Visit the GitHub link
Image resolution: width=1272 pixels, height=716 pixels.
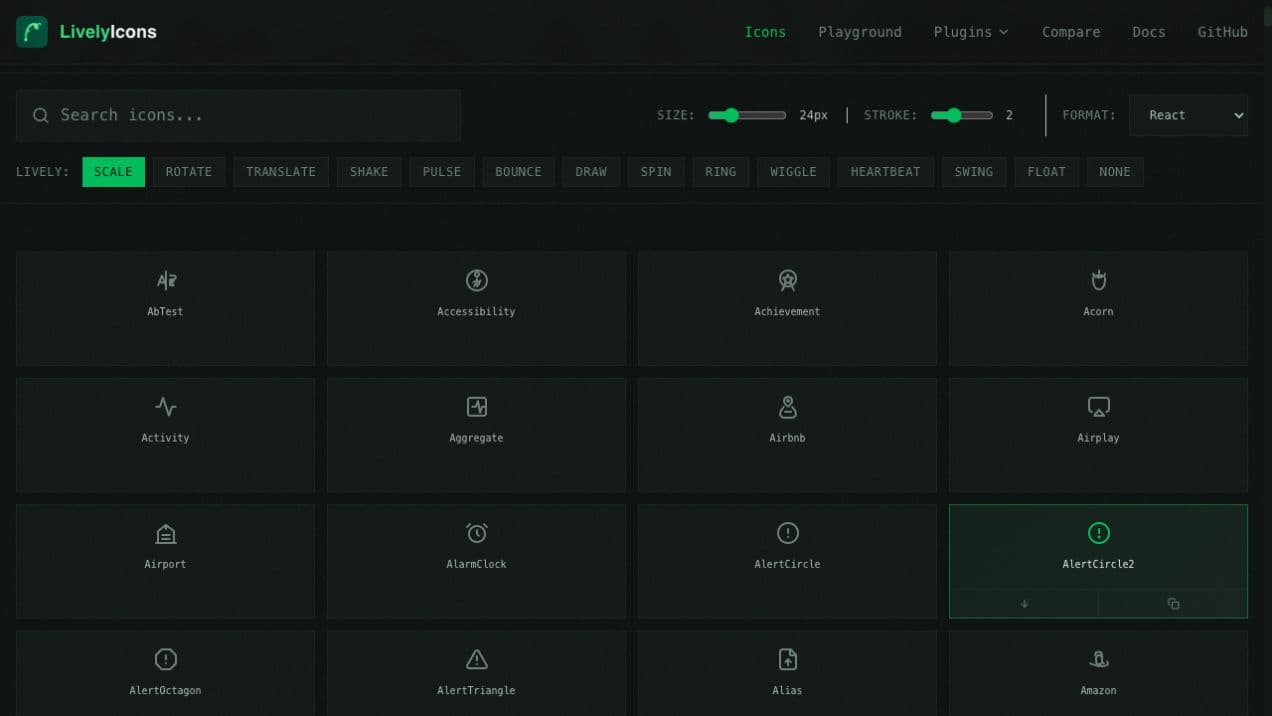pyautogui.click(x=1222, y=32)
